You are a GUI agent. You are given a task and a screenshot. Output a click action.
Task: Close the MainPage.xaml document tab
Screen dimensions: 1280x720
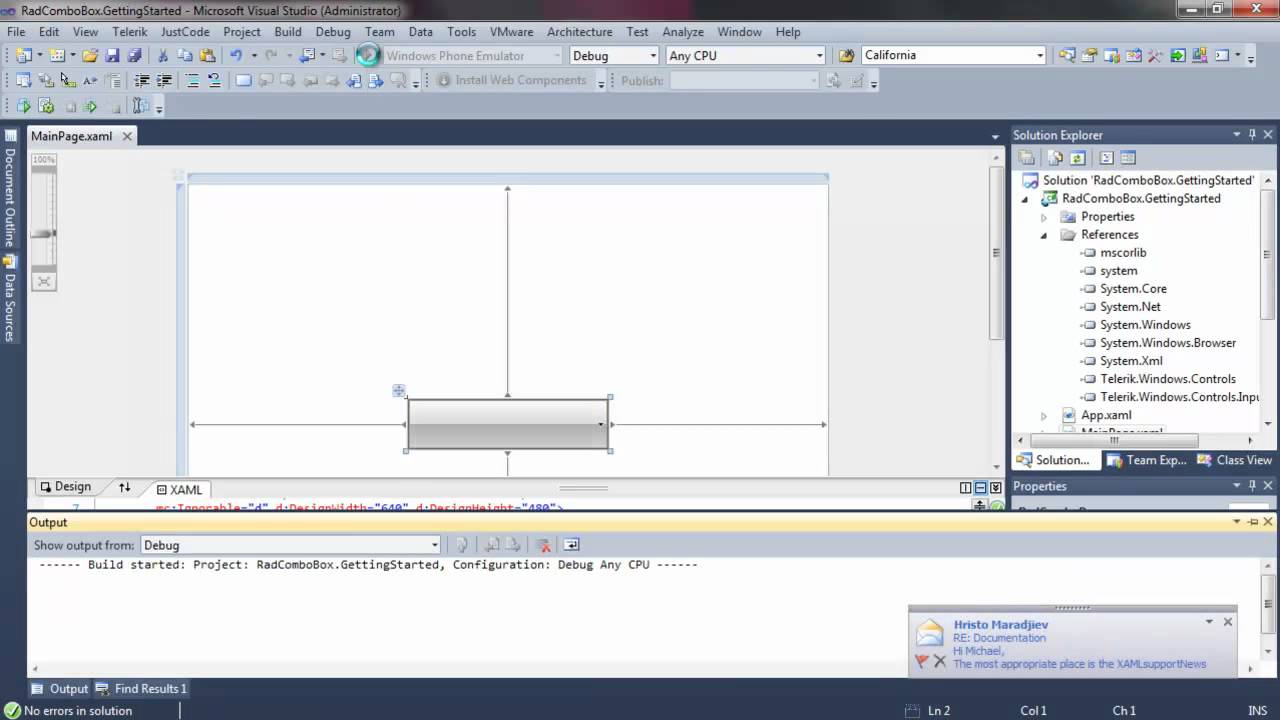tap(127, 136)
